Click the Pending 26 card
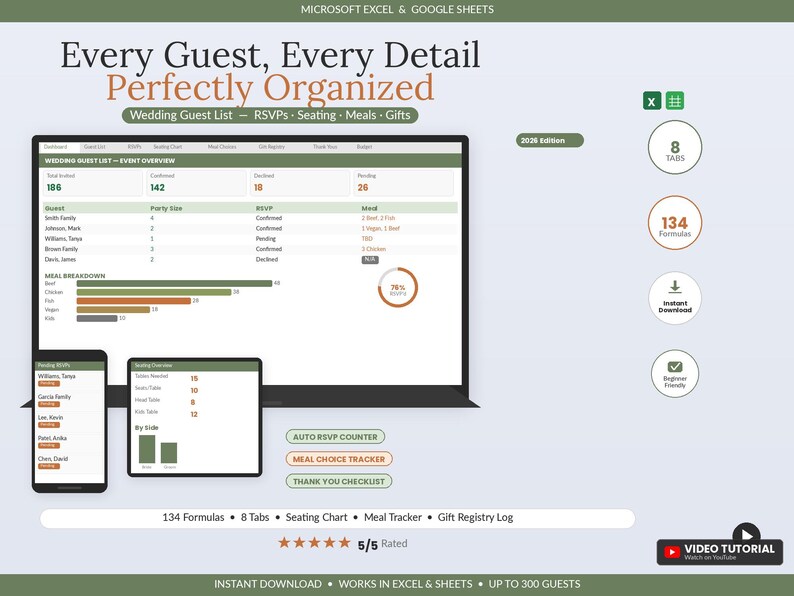The height and width of the screenshot is (596, 794). [404, 183]
